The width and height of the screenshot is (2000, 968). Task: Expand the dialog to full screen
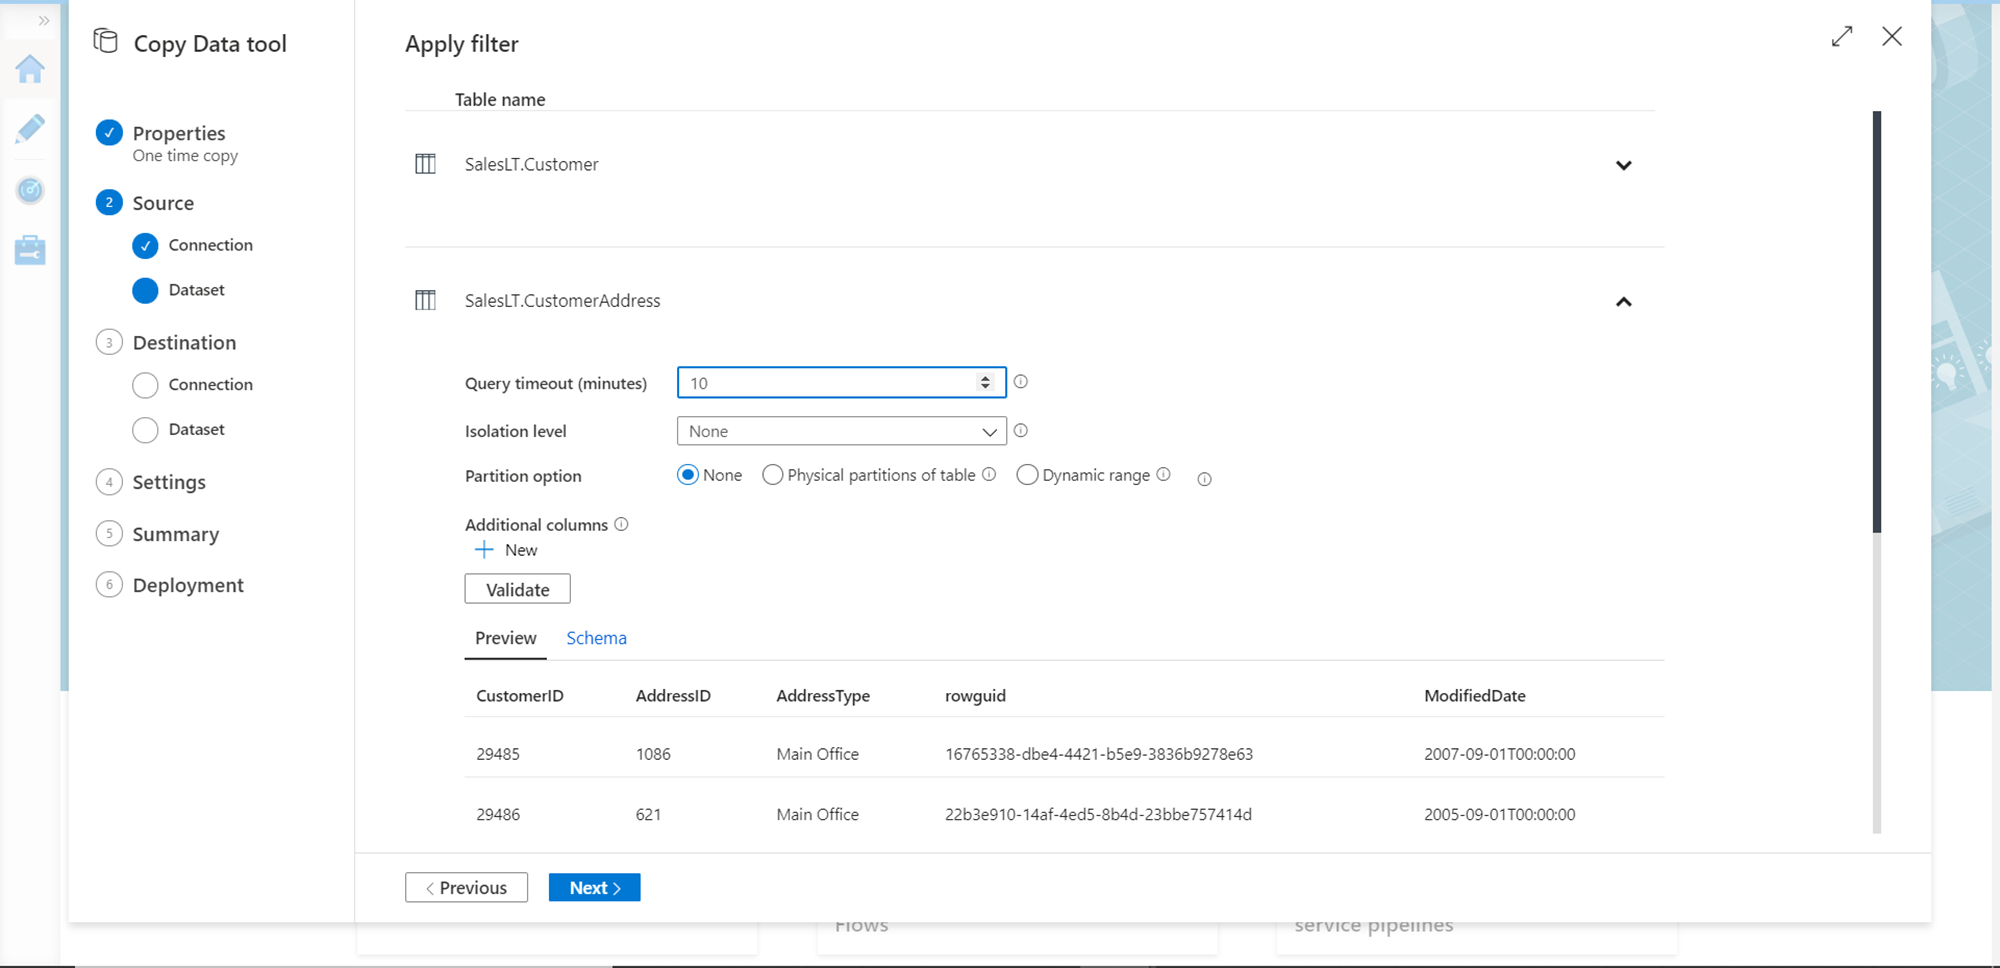(1842, 37)
